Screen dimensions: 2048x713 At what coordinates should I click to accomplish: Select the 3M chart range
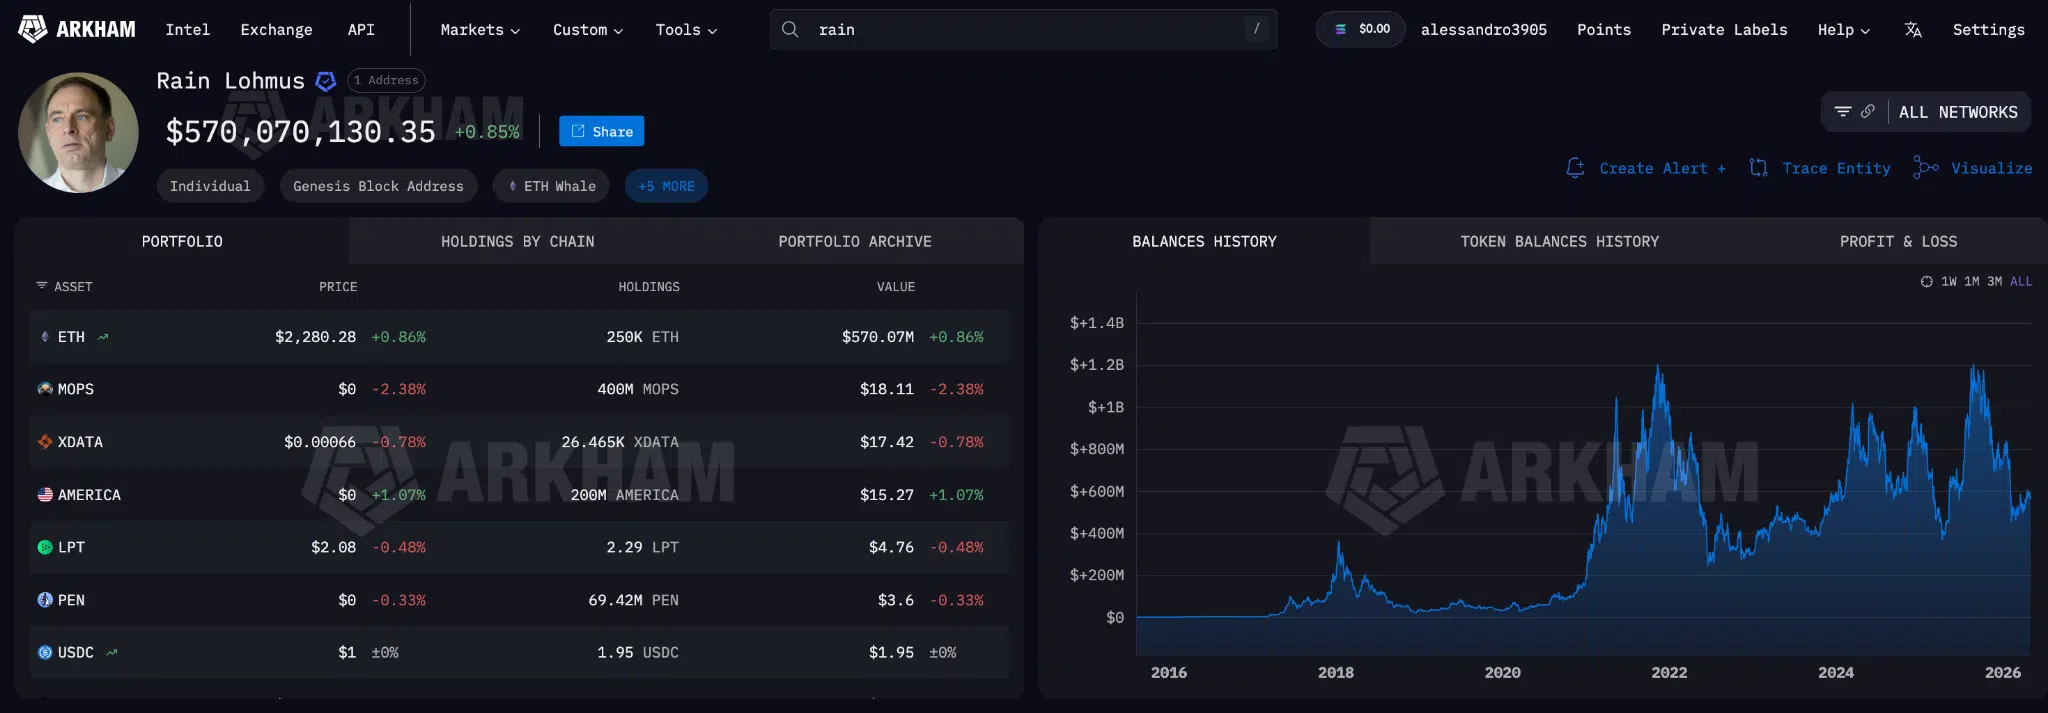[x=1994, y=282]
